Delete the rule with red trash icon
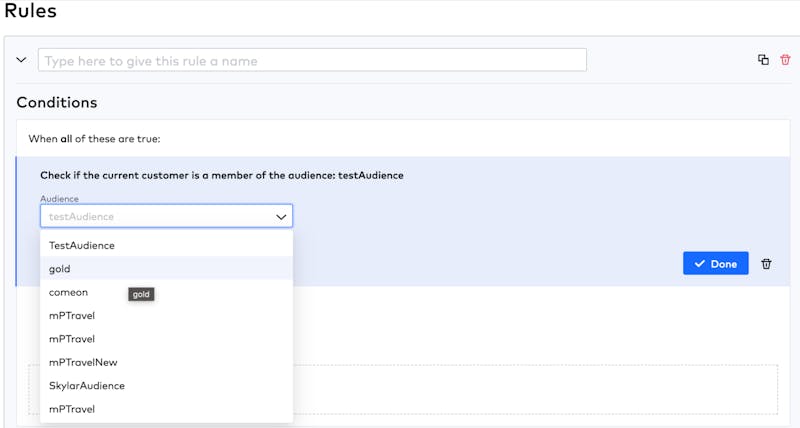 point(785,60)
